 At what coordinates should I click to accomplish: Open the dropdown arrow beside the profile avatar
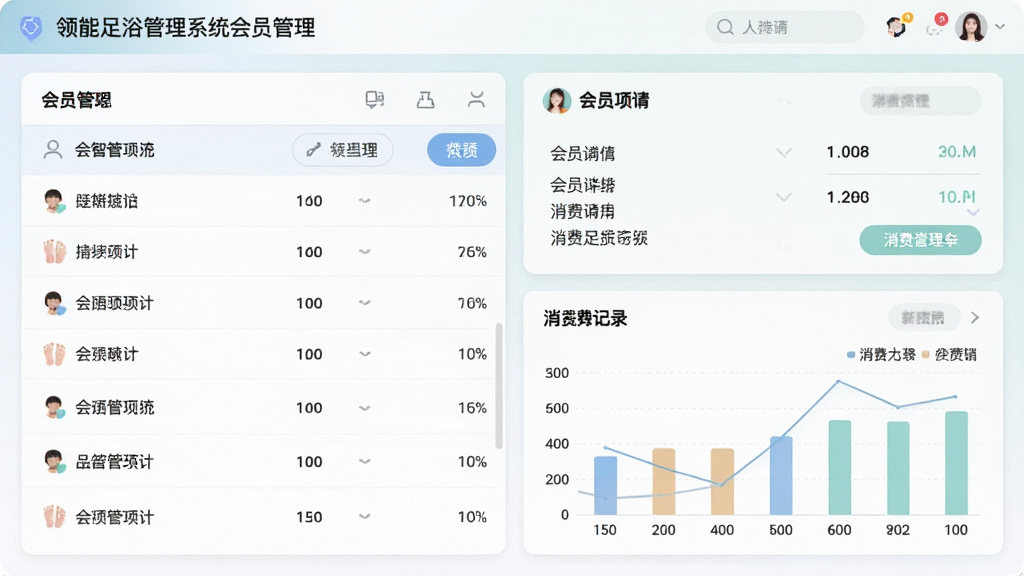click(1000, 27)
